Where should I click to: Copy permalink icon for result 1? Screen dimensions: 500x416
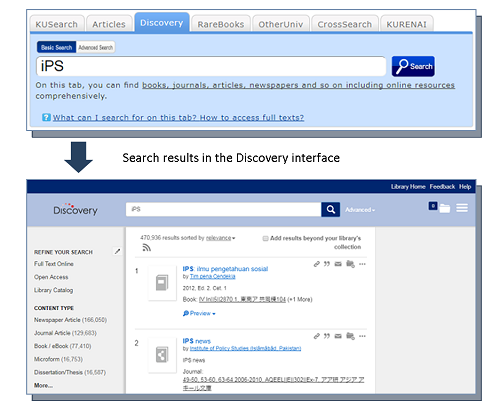[317, 264]
